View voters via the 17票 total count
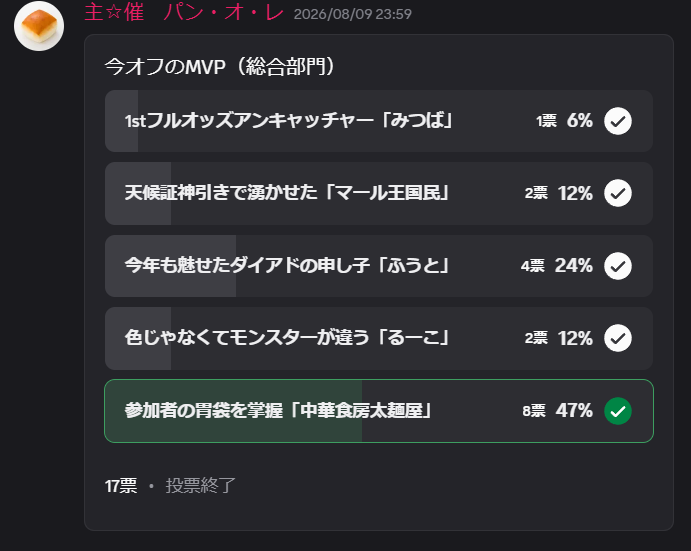The height and width of the screenshot is (551, 691). point(121,486)
